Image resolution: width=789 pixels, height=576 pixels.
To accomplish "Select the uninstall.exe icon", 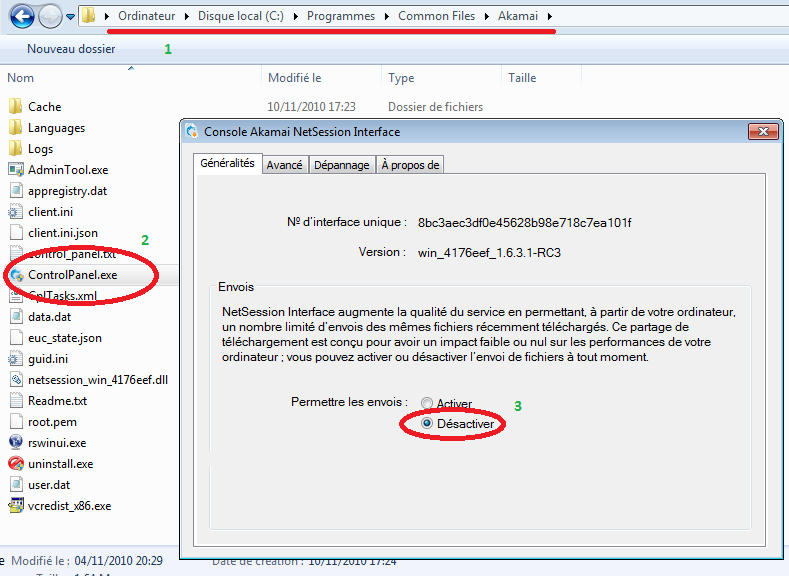I will tap(16, 463).
